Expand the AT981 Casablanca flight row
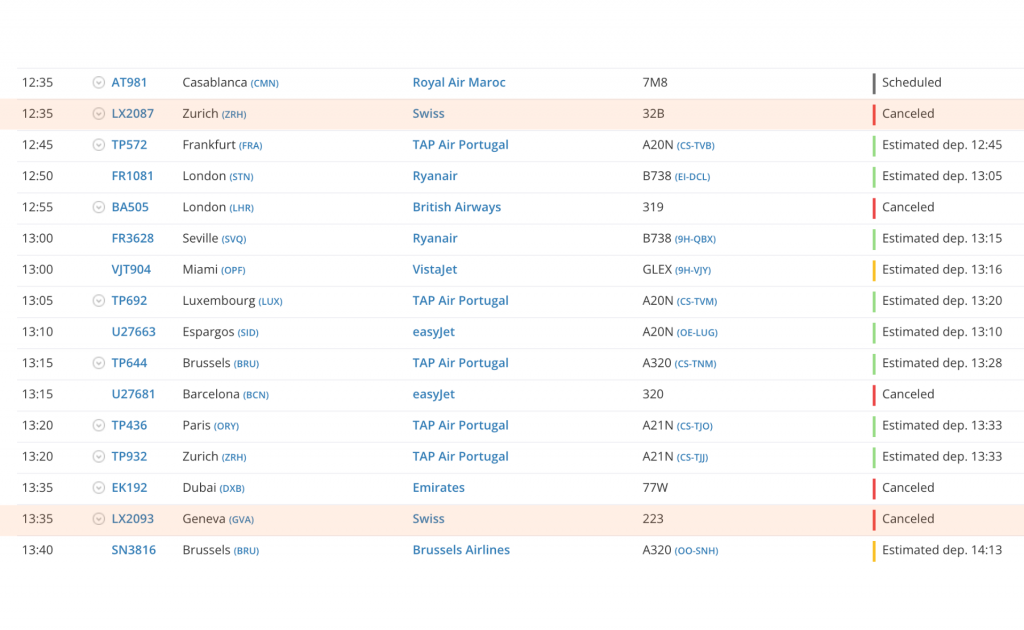 click(98, 83)
